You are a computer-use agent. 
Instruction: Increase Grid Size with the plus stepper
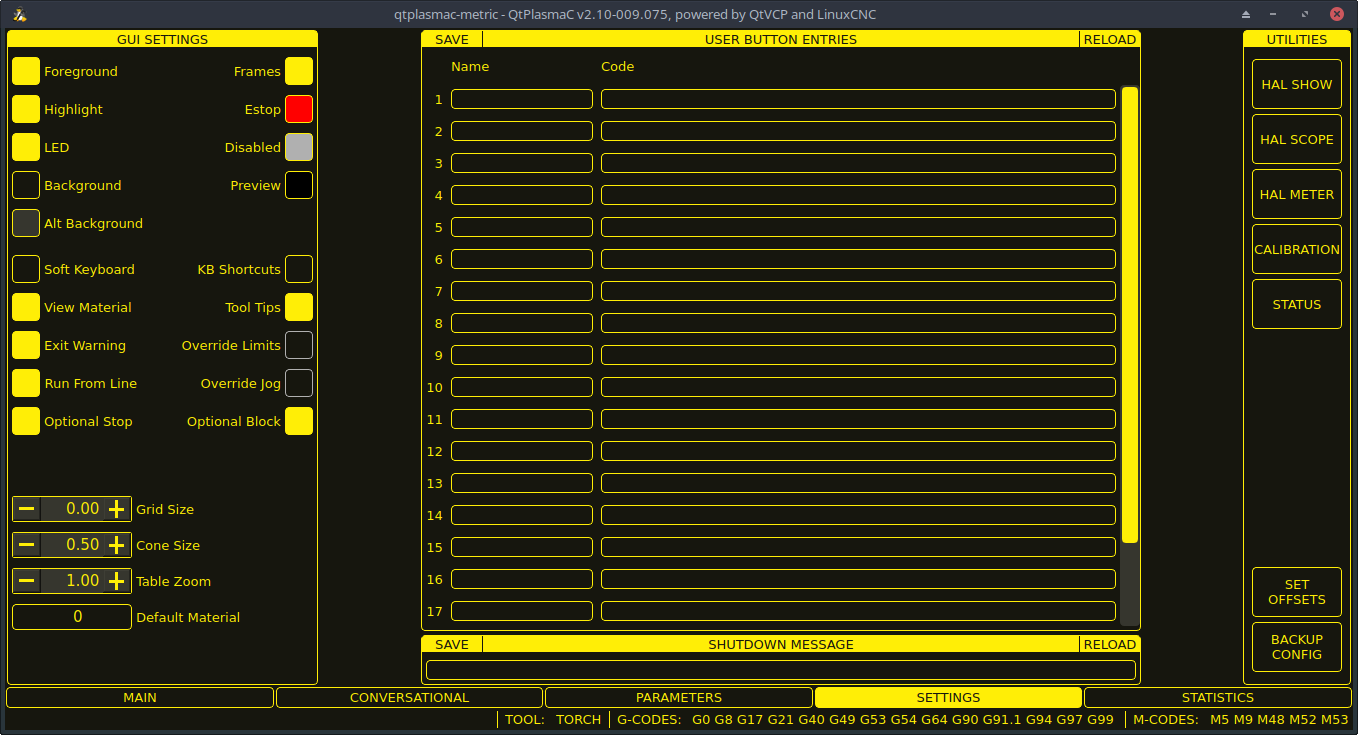(x=117, y=509)
